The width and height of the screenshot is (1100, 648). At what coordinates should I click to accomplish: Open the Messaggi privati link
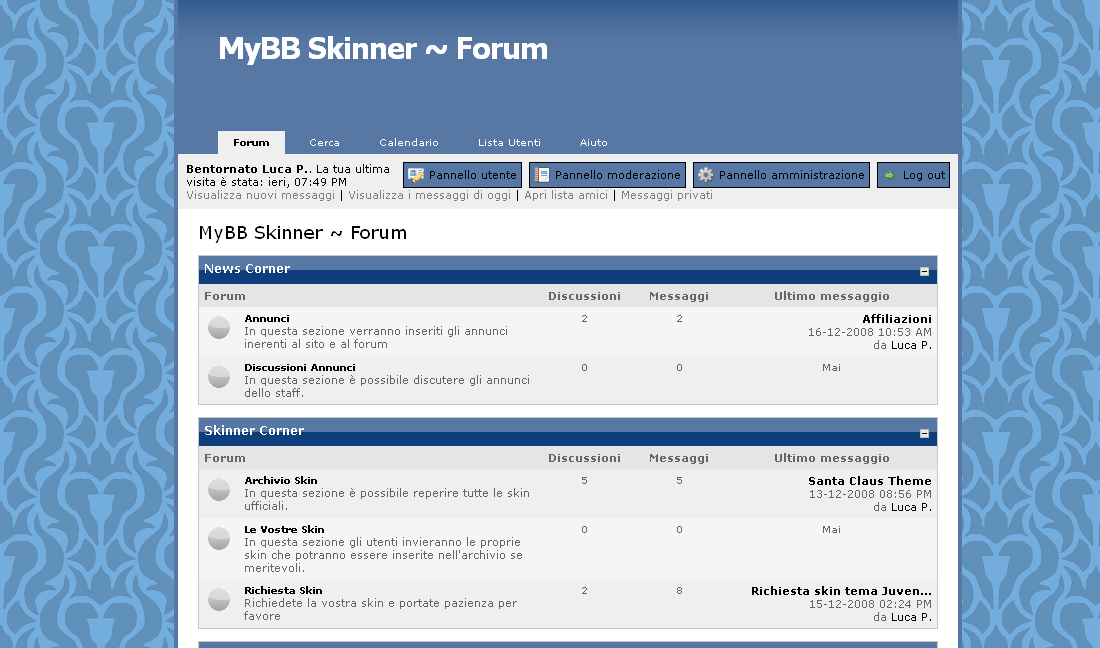tap(666, 196)
